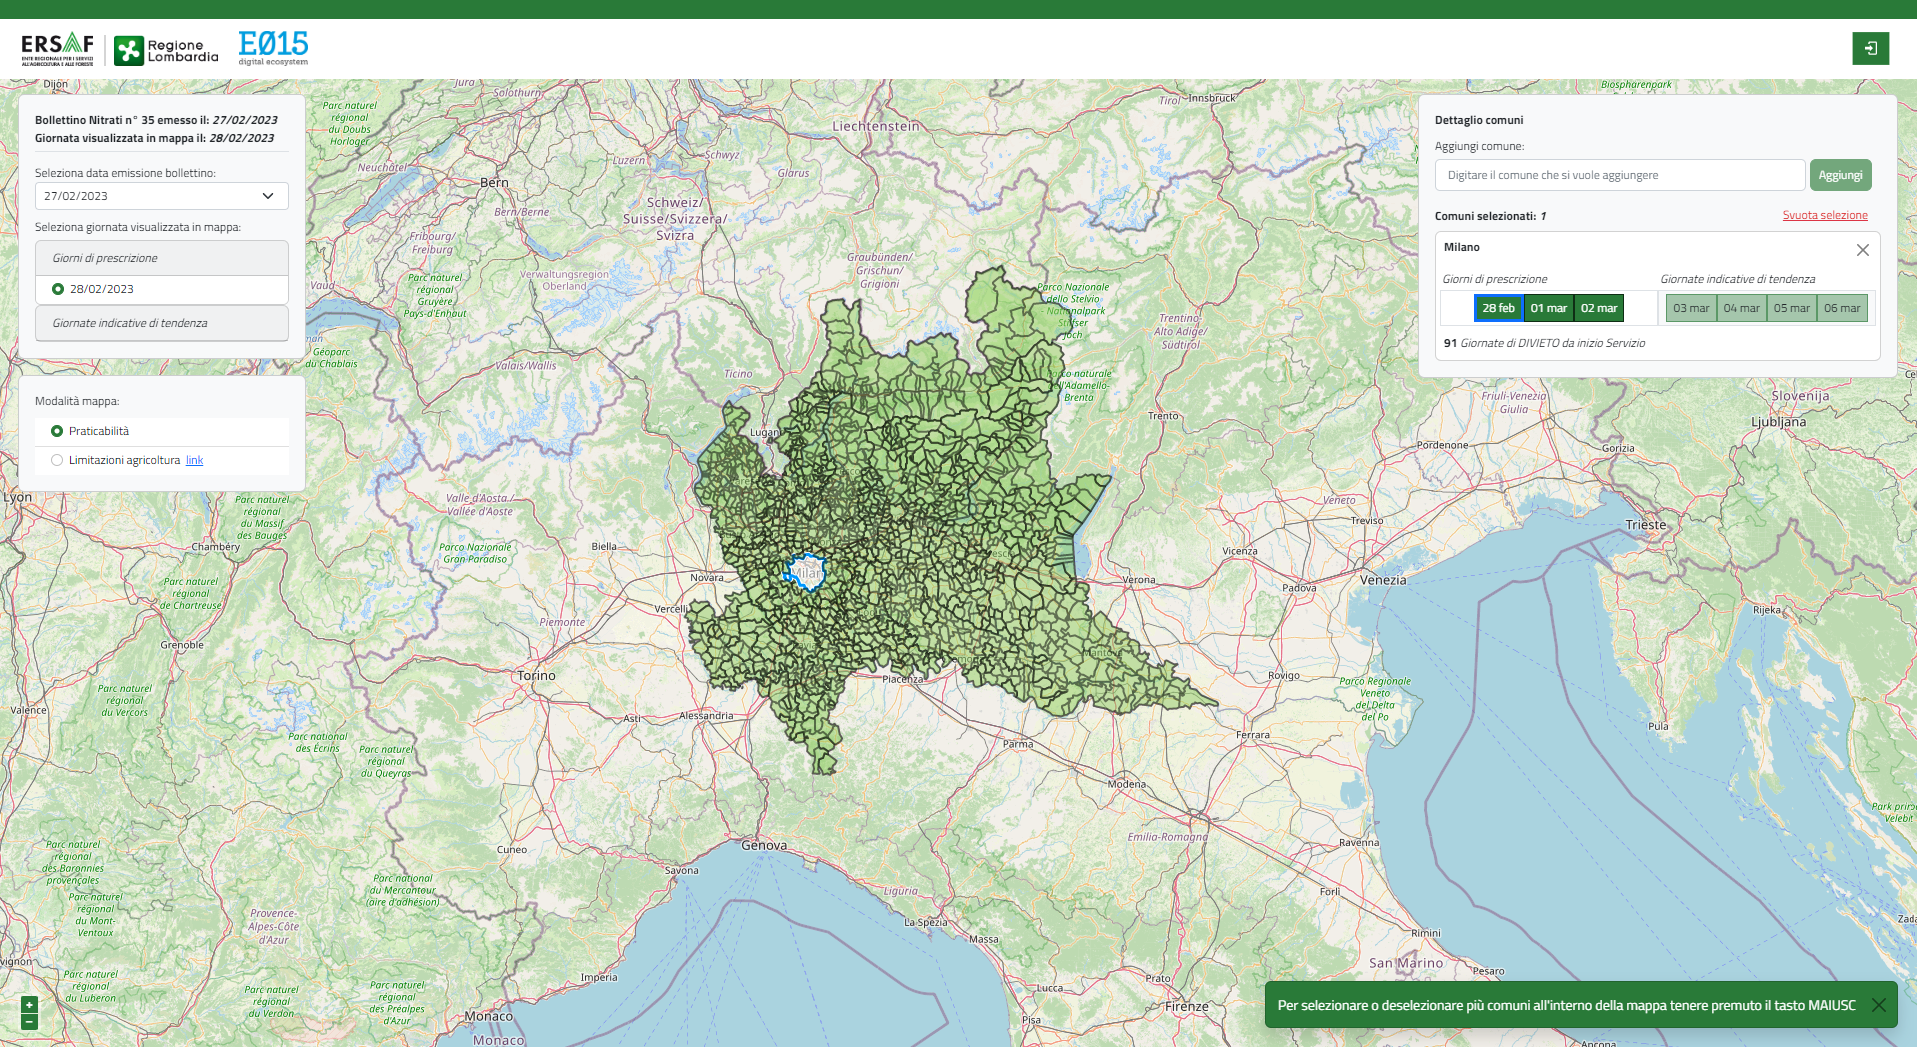Collapse the Giorni di prescrizione section
This screenshot has height=1047, width=1917.
[x=161, y=258]
